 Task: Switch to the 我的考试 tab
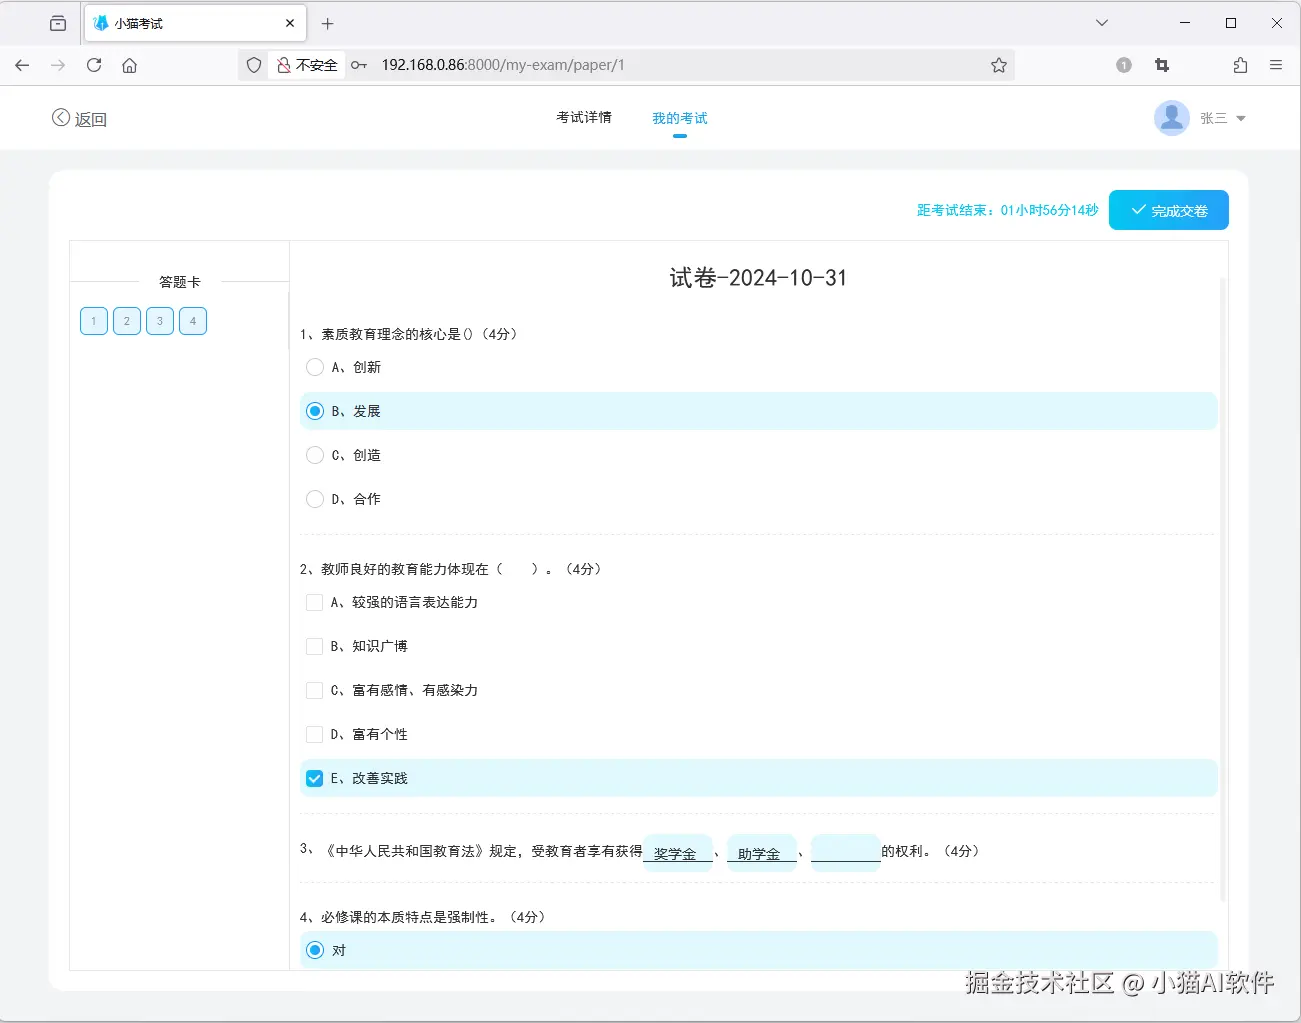pos(679,117)
